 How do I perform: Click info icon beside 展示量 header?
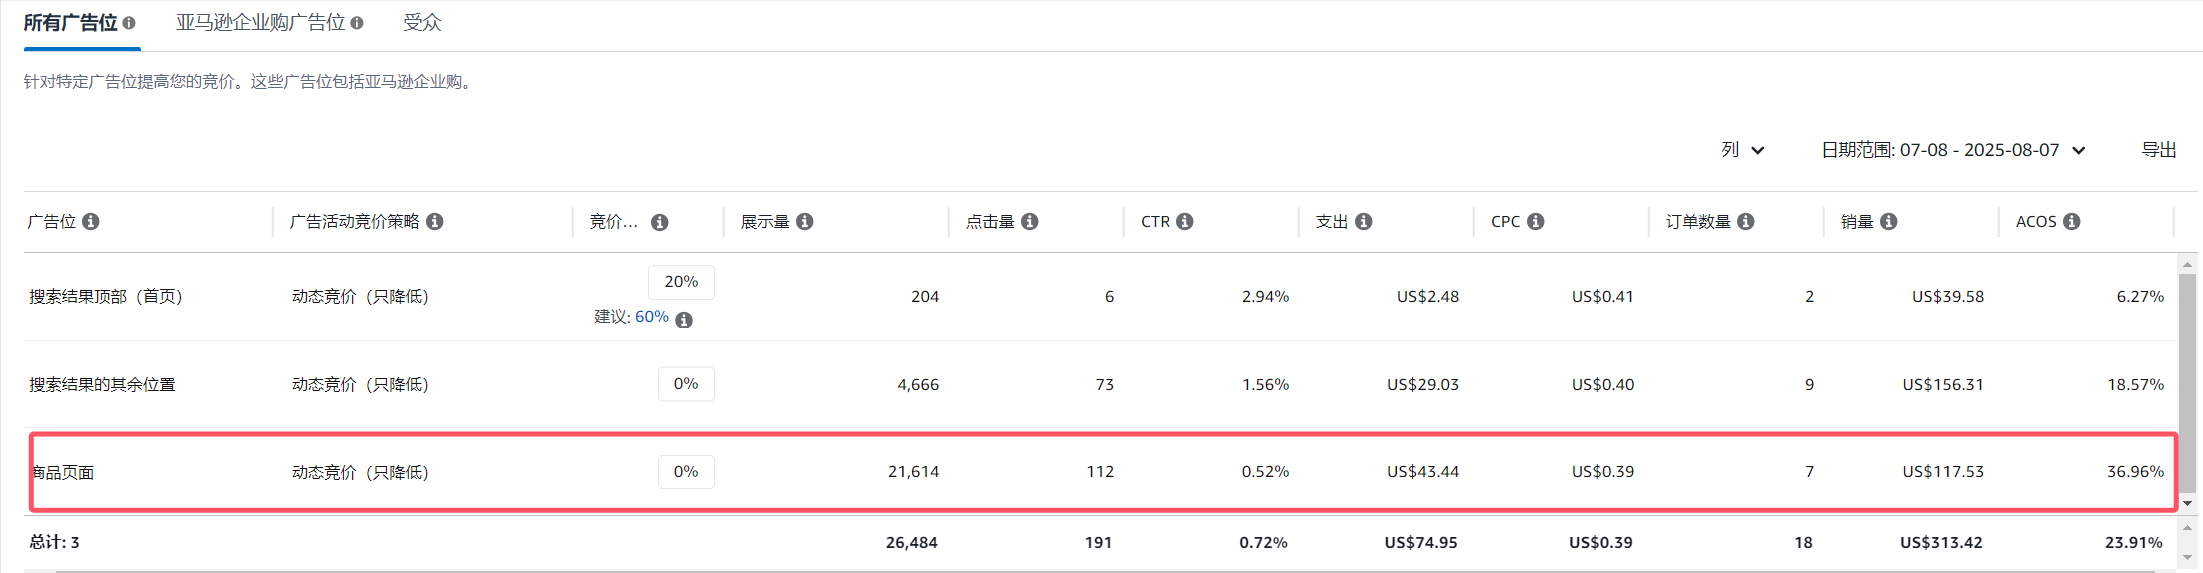(x=805, y=221)
